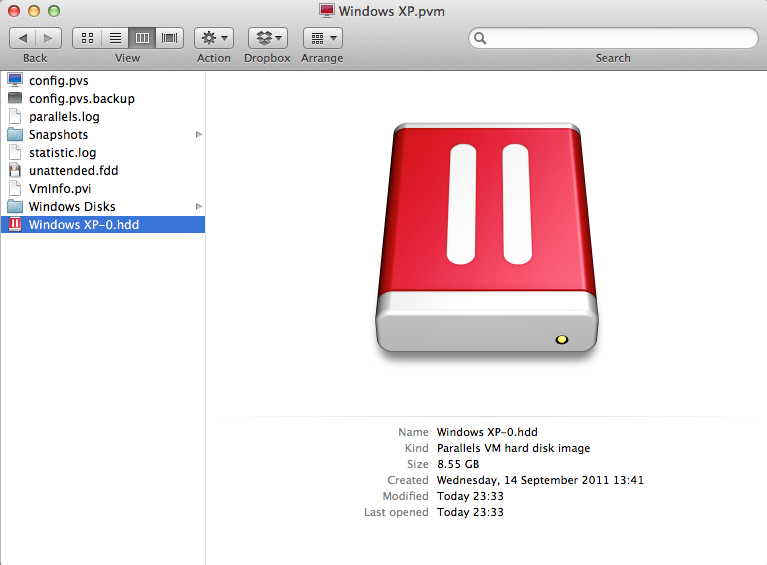Expand the Windows Disks folder arrow
The width and height of the screenshot is (767, 565).
pos(199,206)
